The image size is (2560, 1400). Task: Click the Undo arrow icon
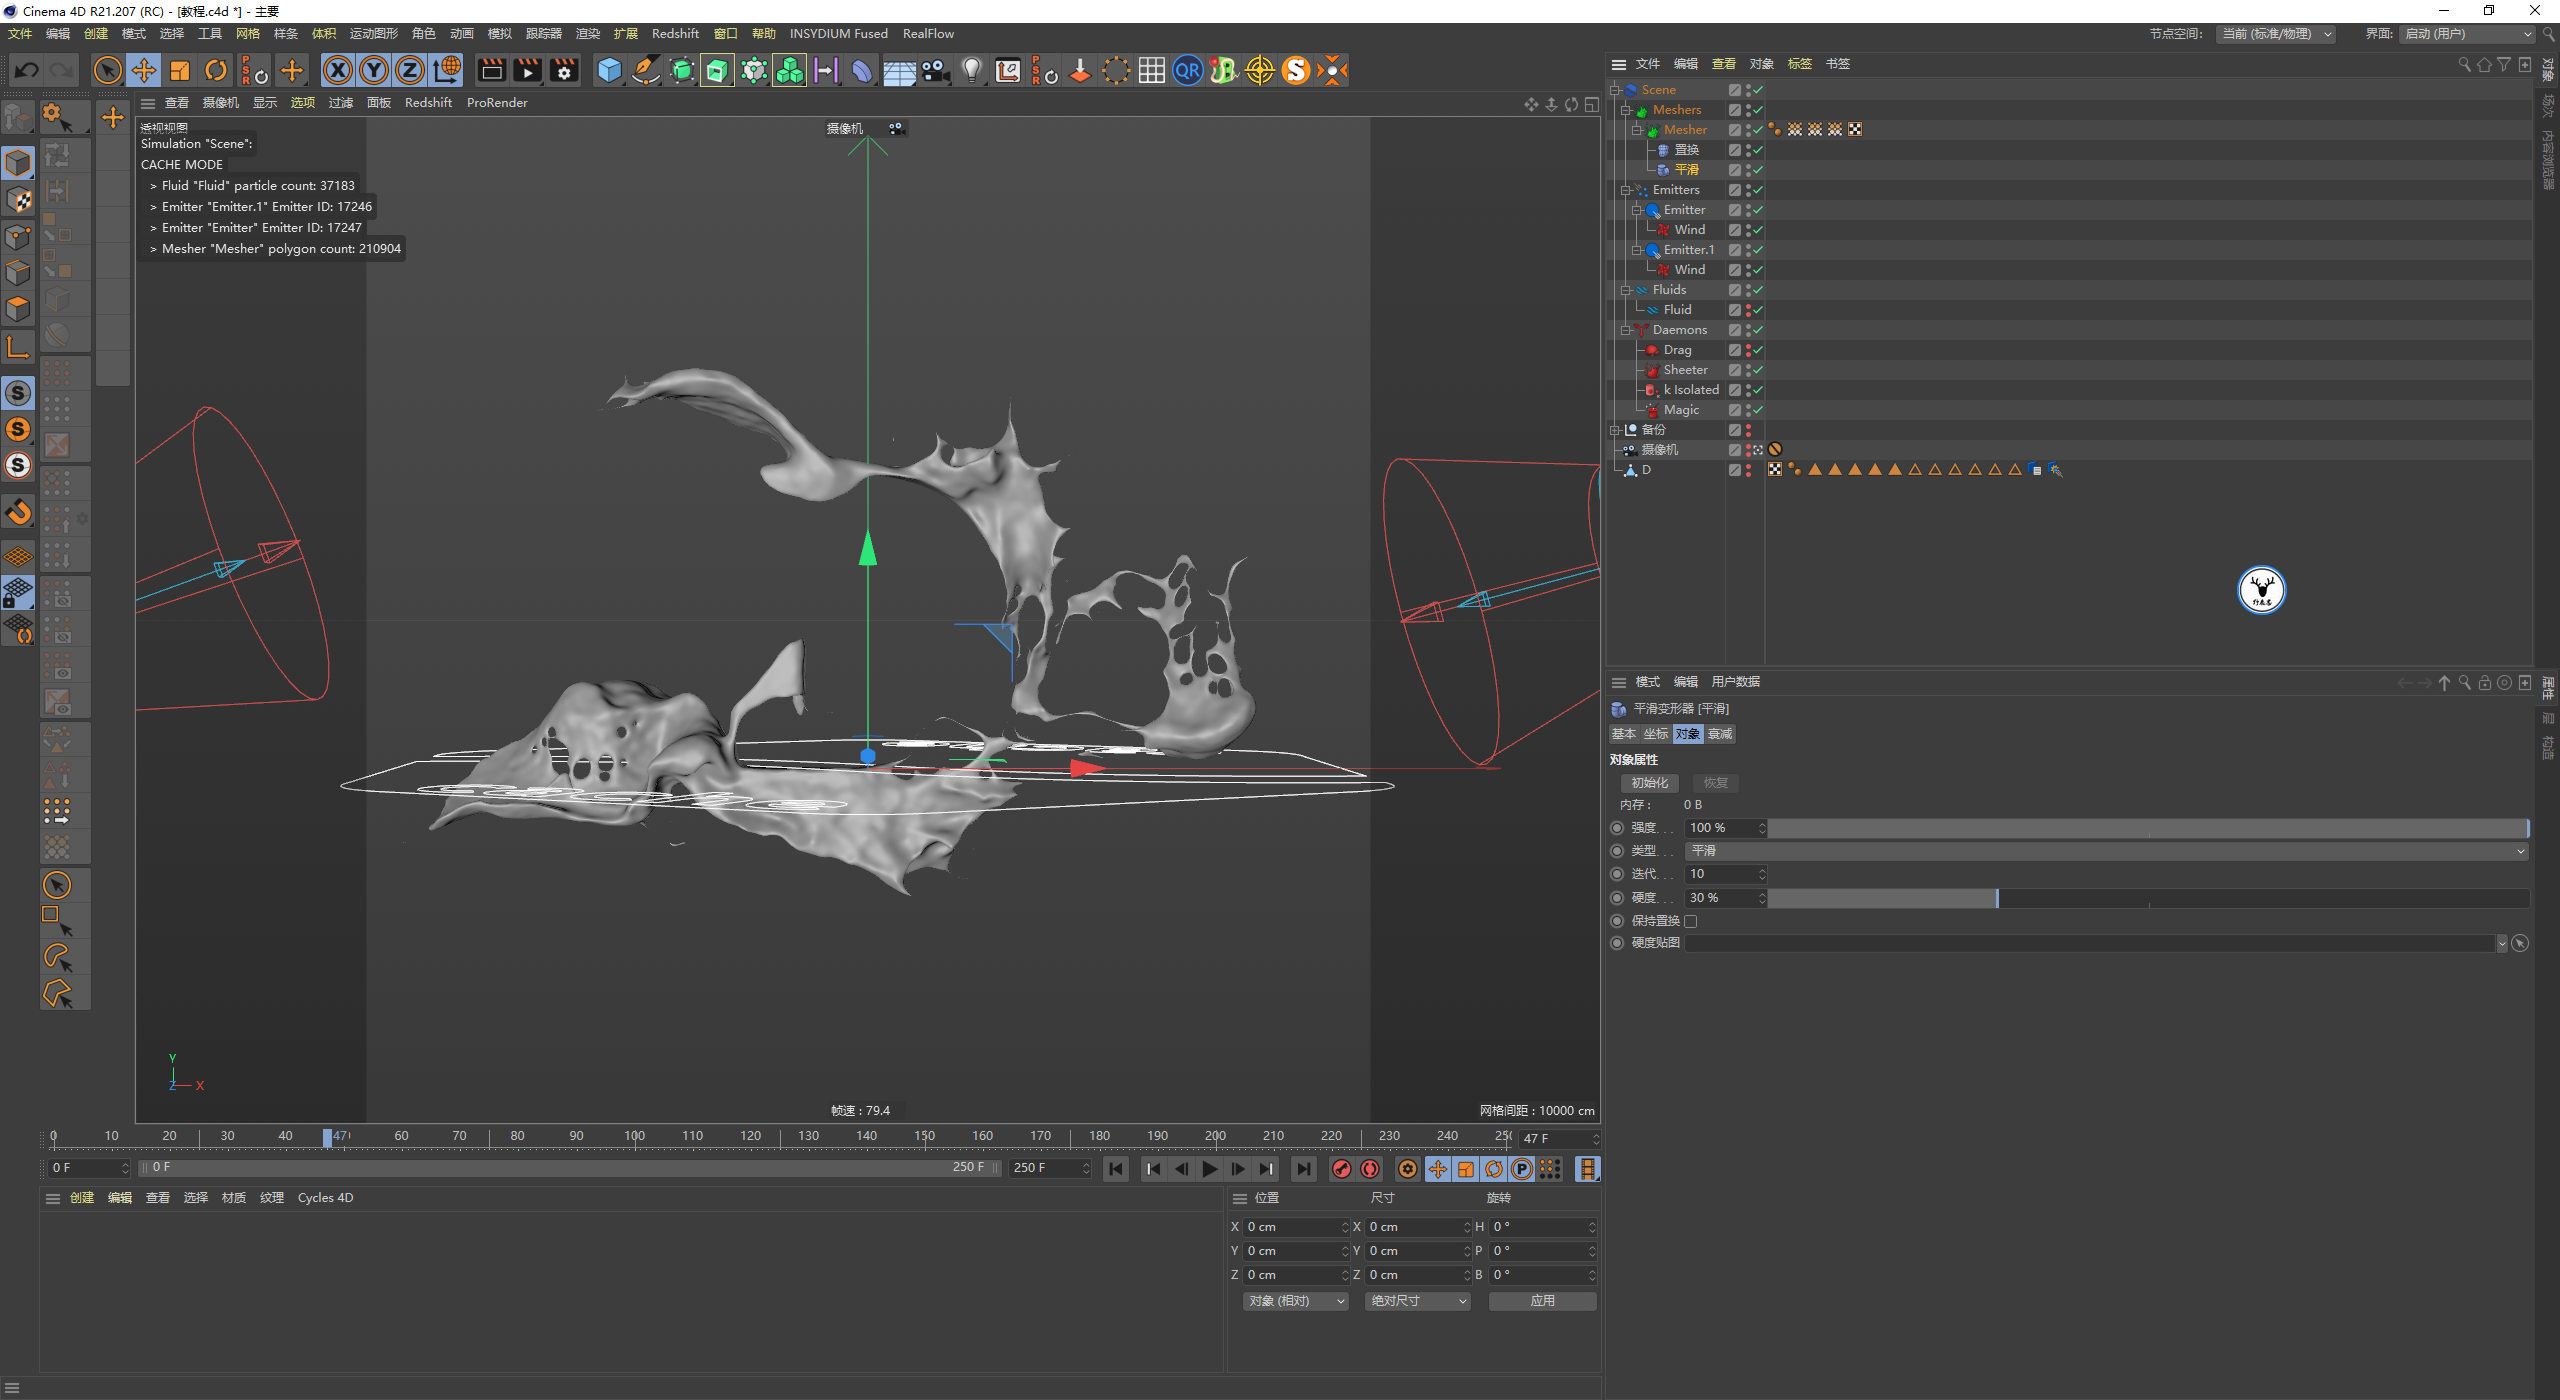(27, 70)
